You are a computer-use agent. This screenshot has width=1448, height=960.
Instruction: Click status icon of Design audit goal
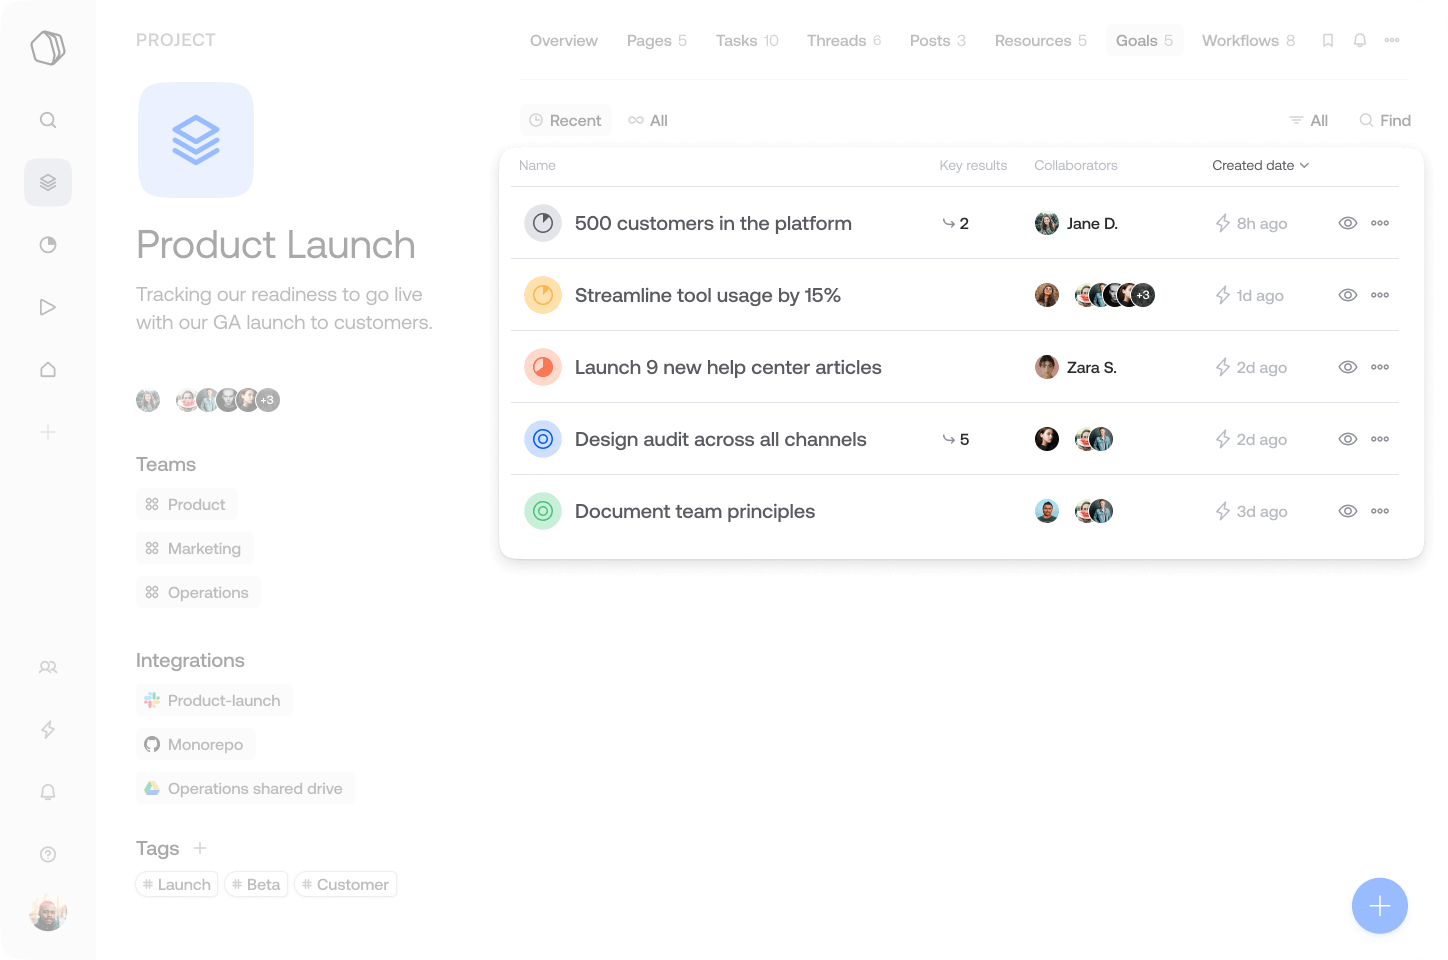point(543,439)
